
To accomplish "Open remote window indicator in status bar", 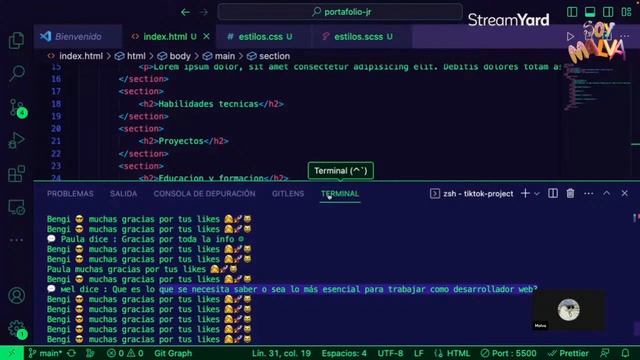I will pos(11,353).
